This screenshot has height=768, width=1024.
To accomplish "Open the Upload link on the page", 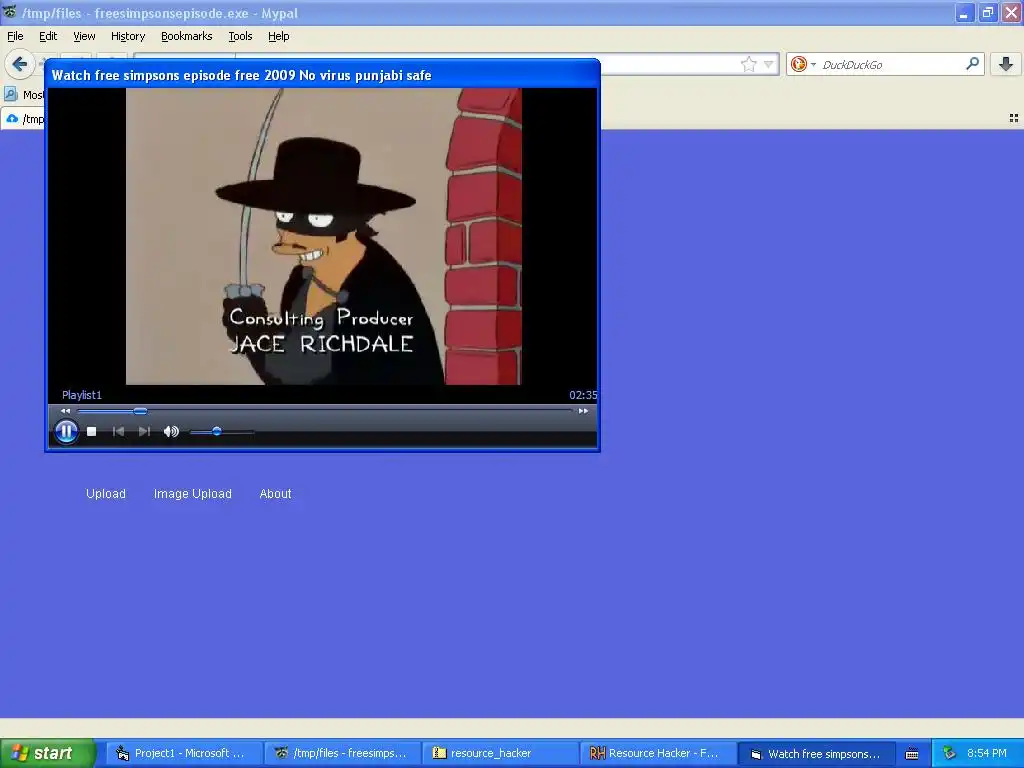I will coord(106,494).
